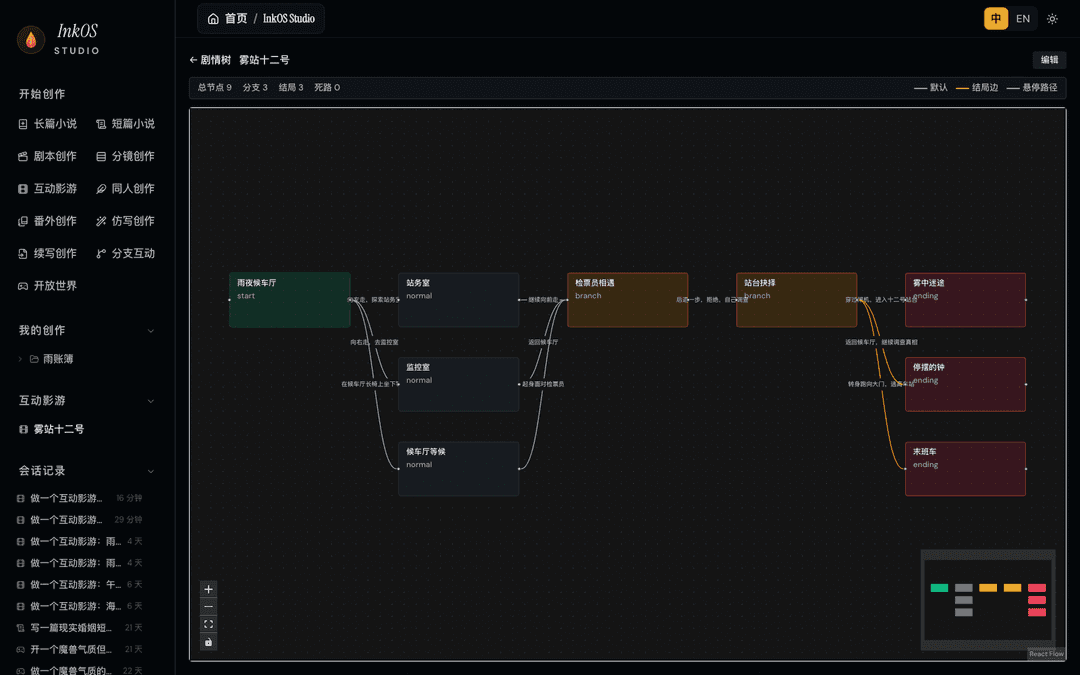Click the 开放世界 gamepad icon

23,286
